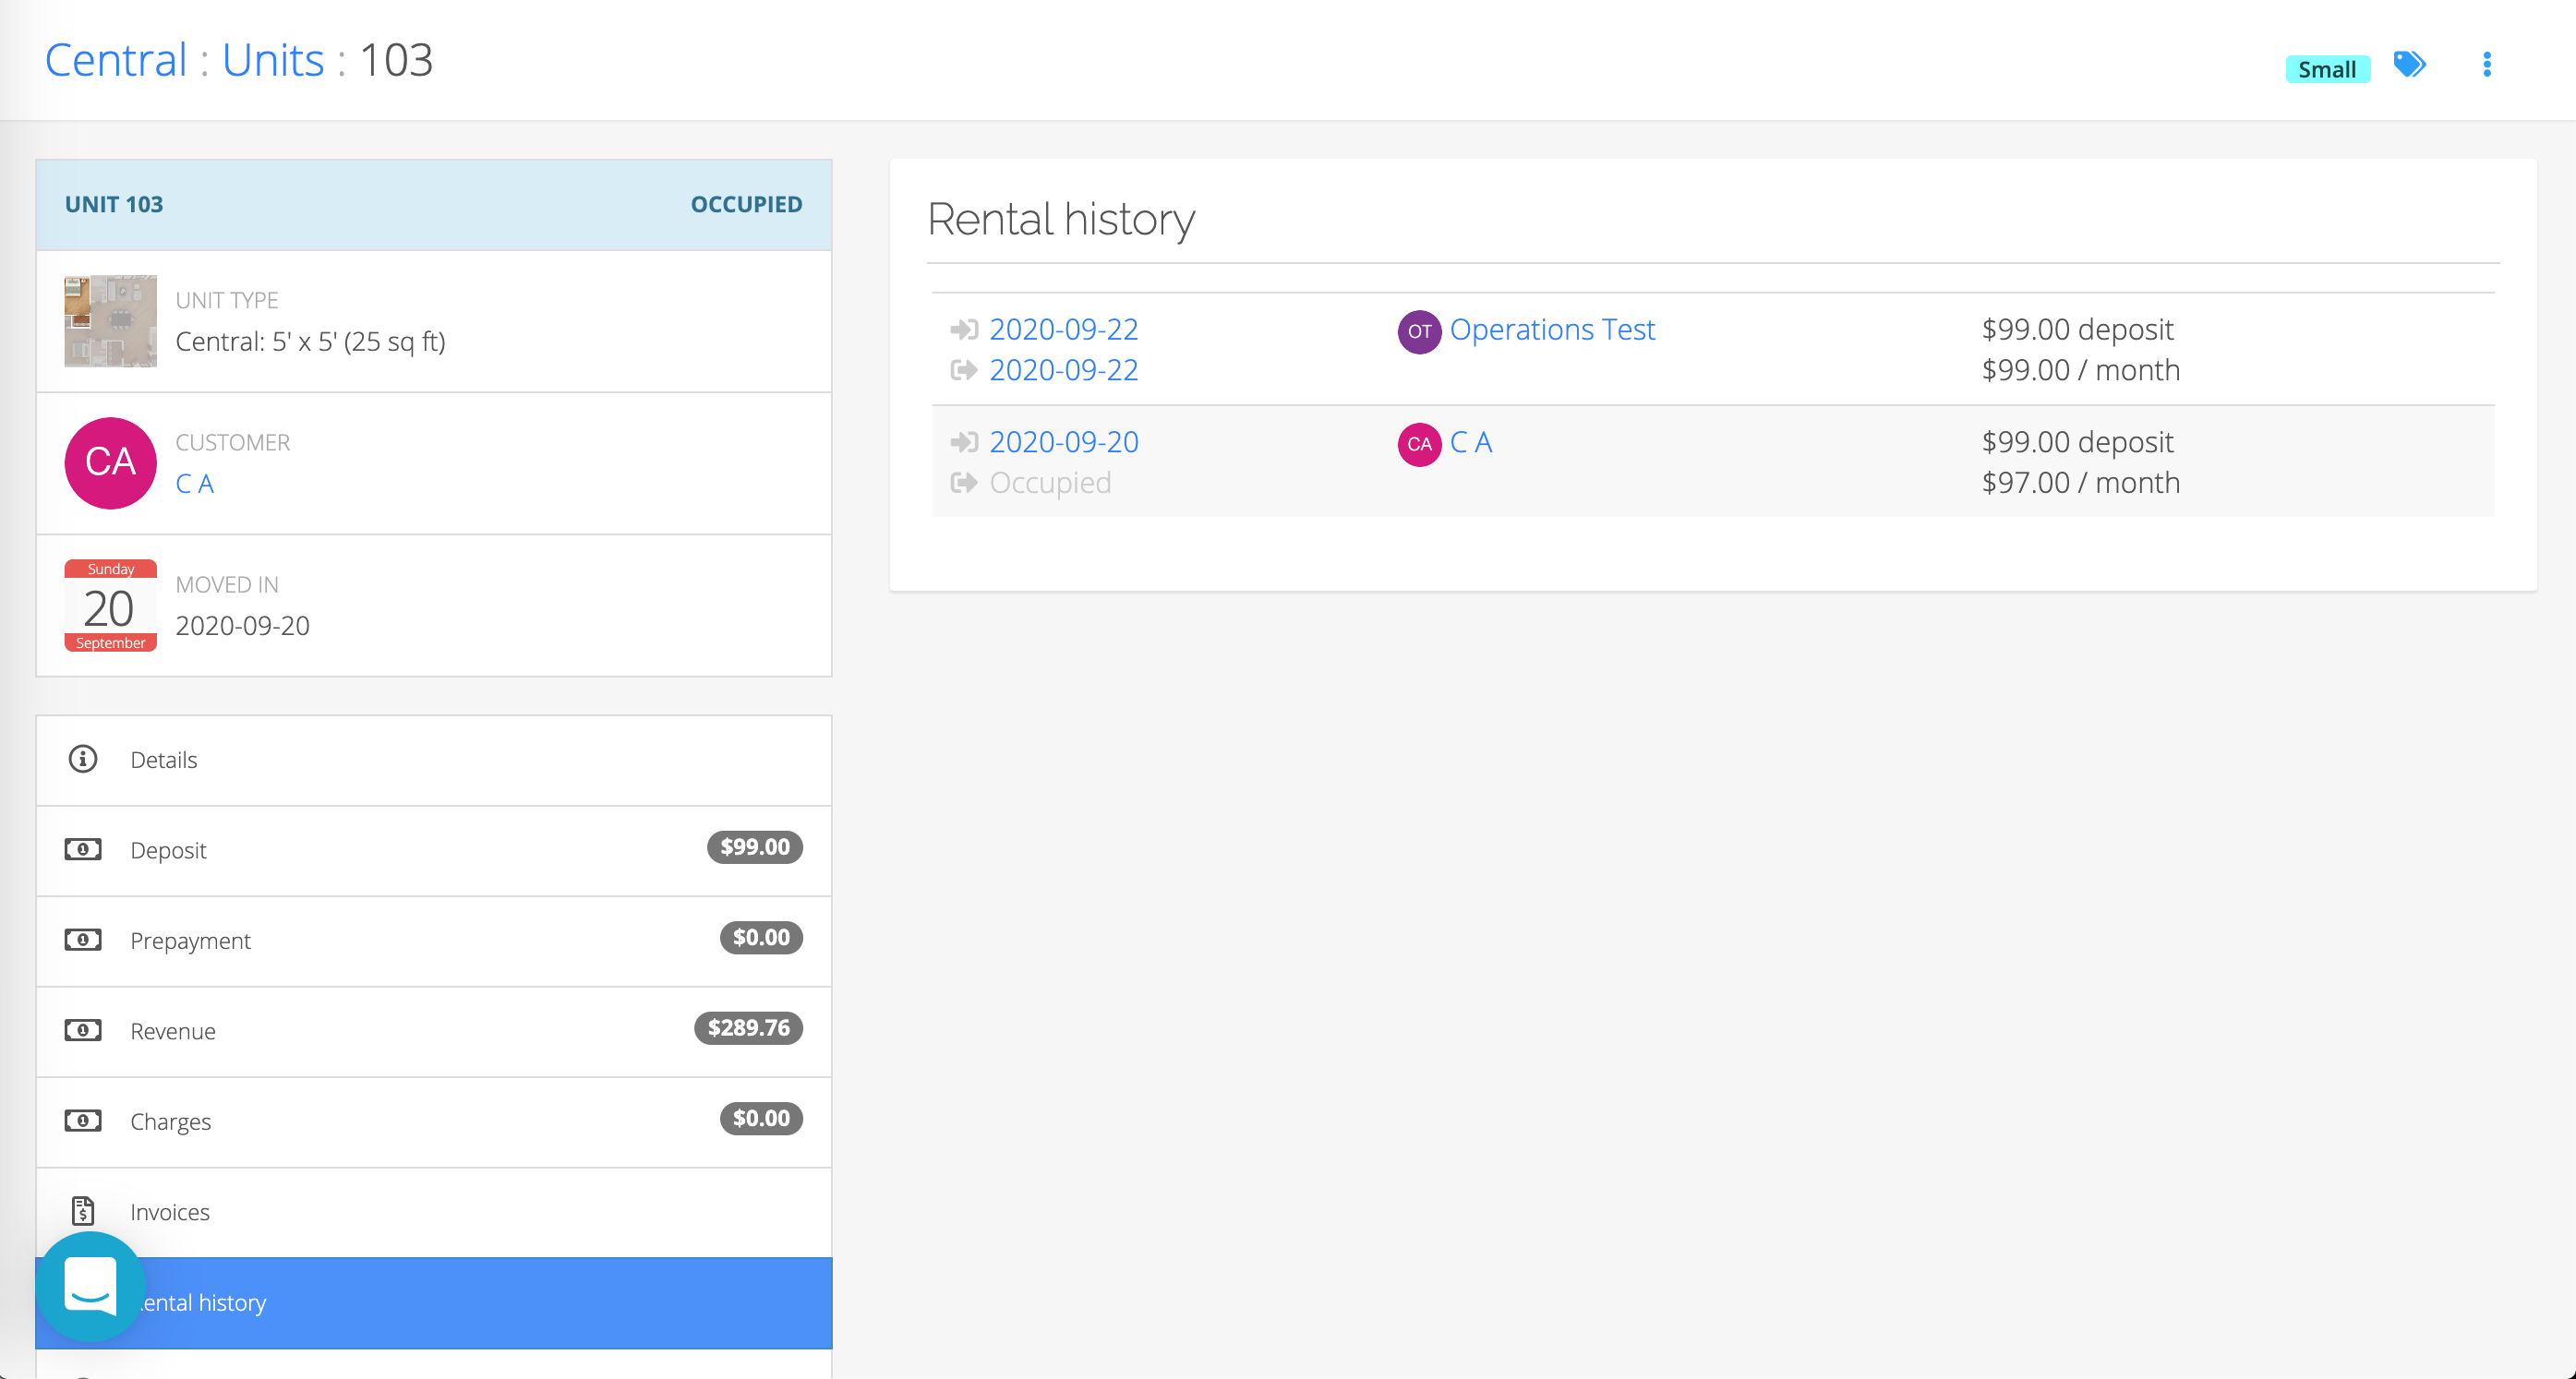Open the three-dot options menu
2576x1379 pixels.
[2486, 65]
